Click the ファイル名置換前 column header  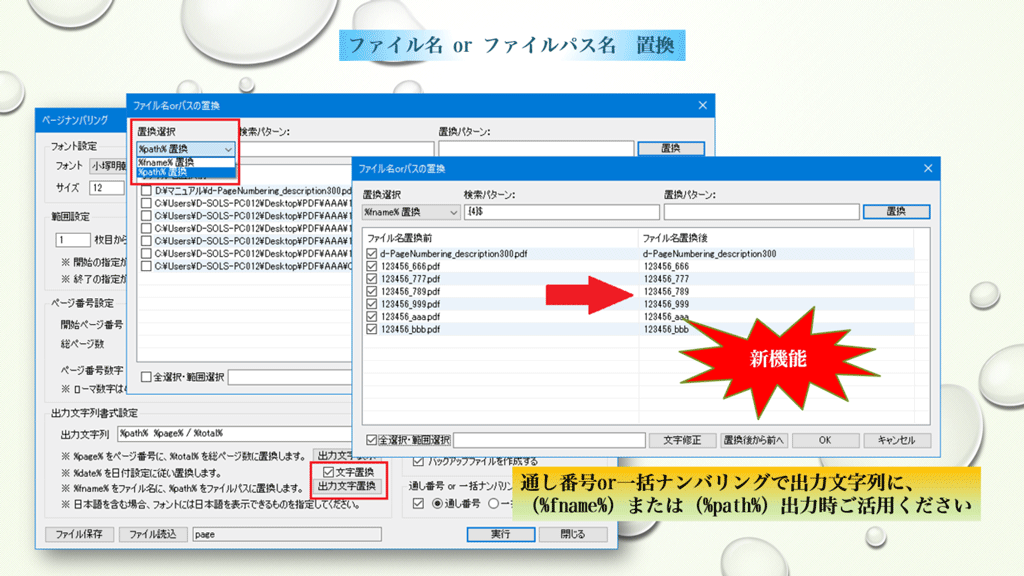[500, 238]
